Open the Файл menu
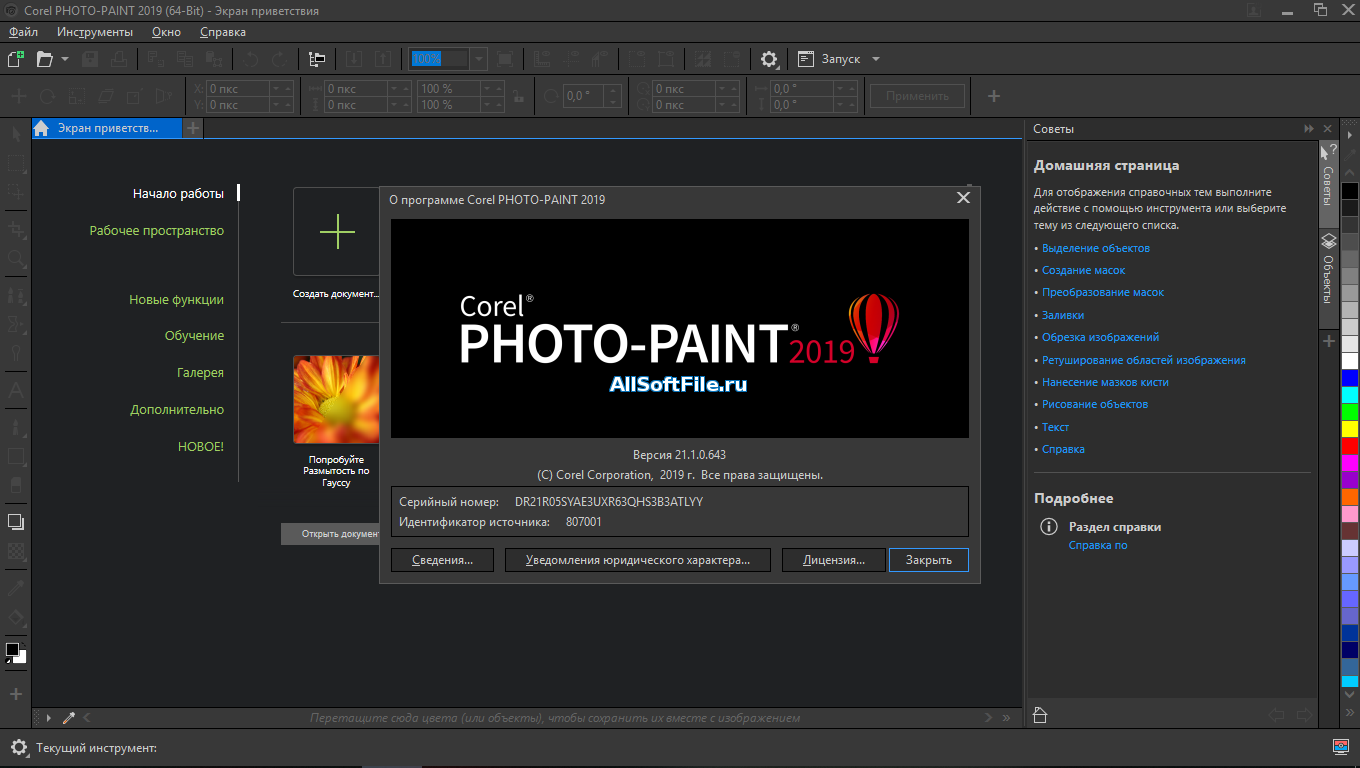This screenshot has height=768, width=1360. pos(23,31)
